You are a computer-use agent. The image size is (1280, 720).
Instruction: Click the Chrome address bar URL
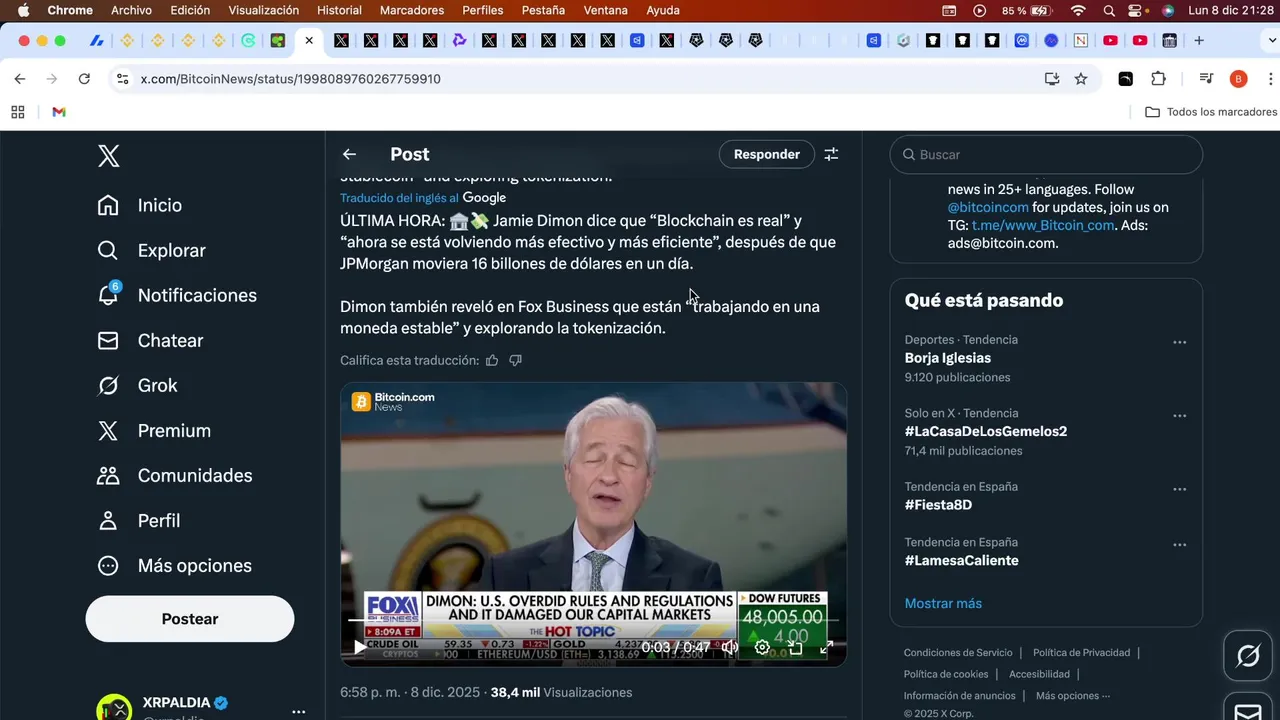290,79
